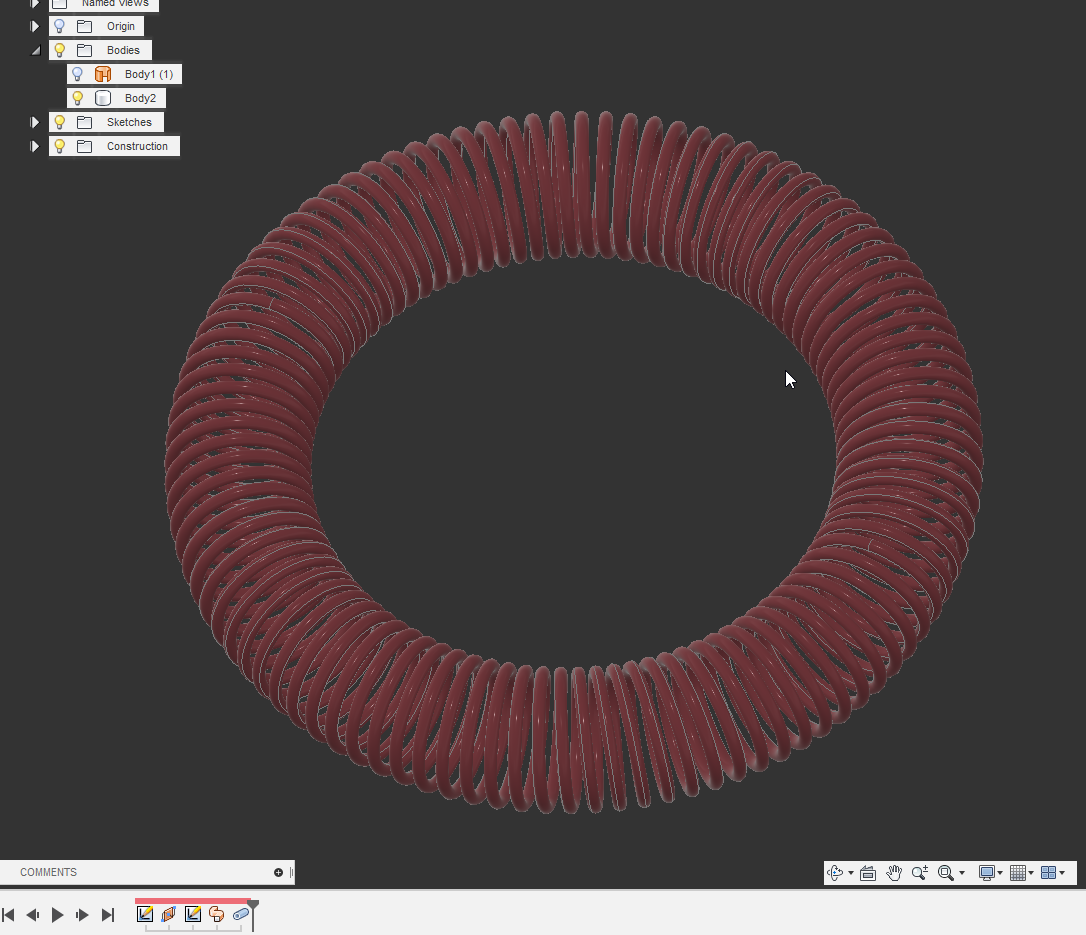
Task: Select the Zoom tool
Action: pos(919,872)
